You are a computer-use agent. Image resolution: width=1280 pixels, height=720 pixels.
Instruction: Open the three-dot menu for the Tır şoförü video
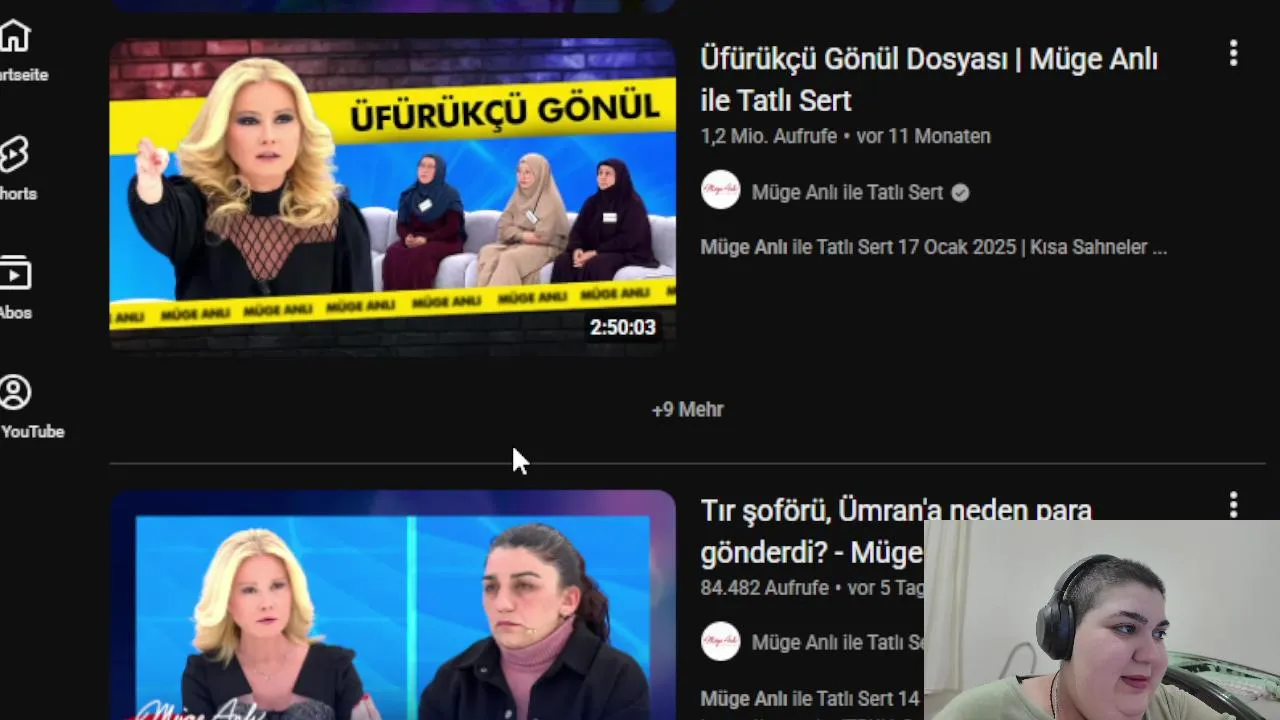(1233, 504)
